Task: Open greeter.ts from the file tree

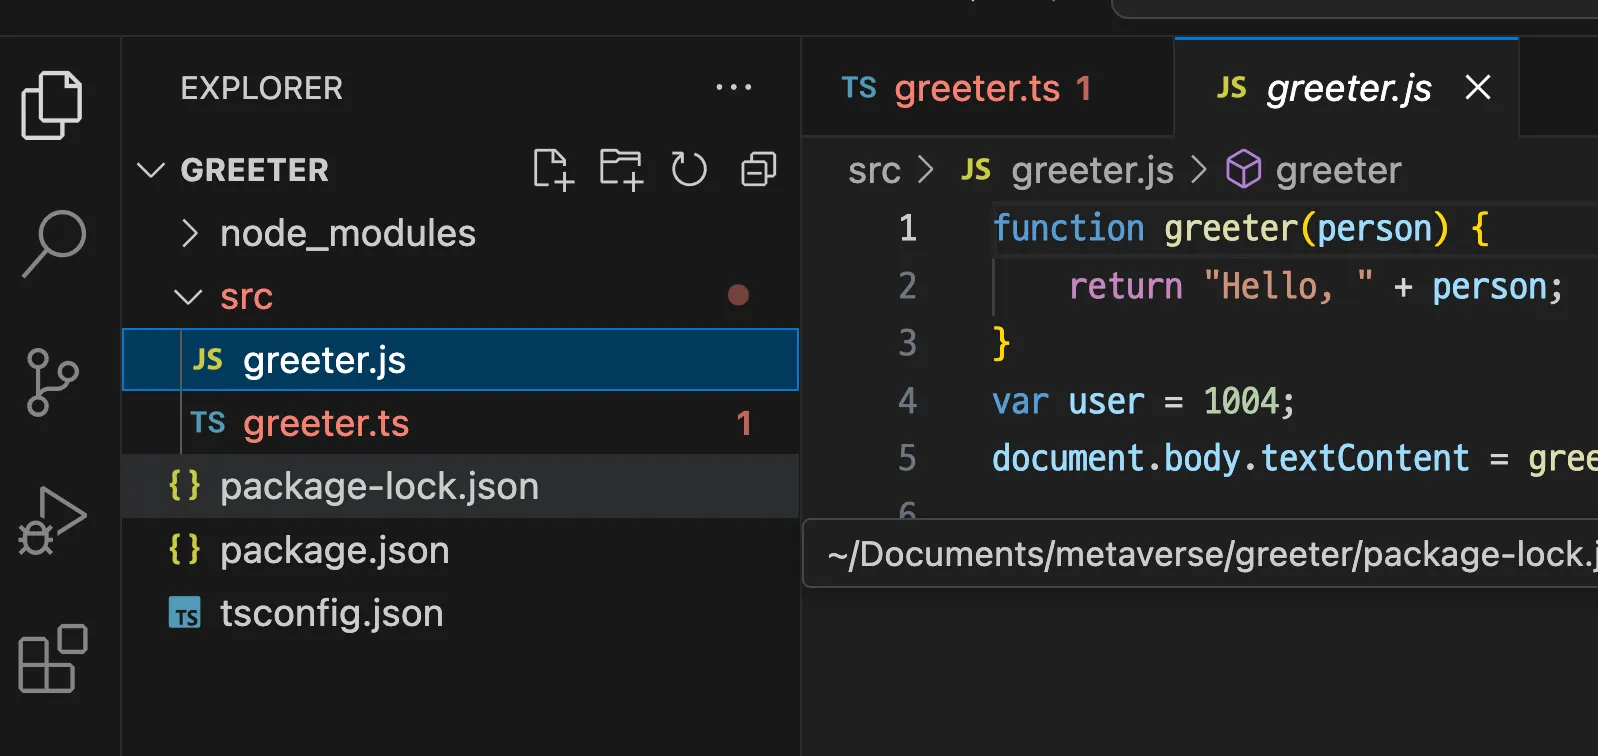Action: pyautogui.click(x=326, y=424)
